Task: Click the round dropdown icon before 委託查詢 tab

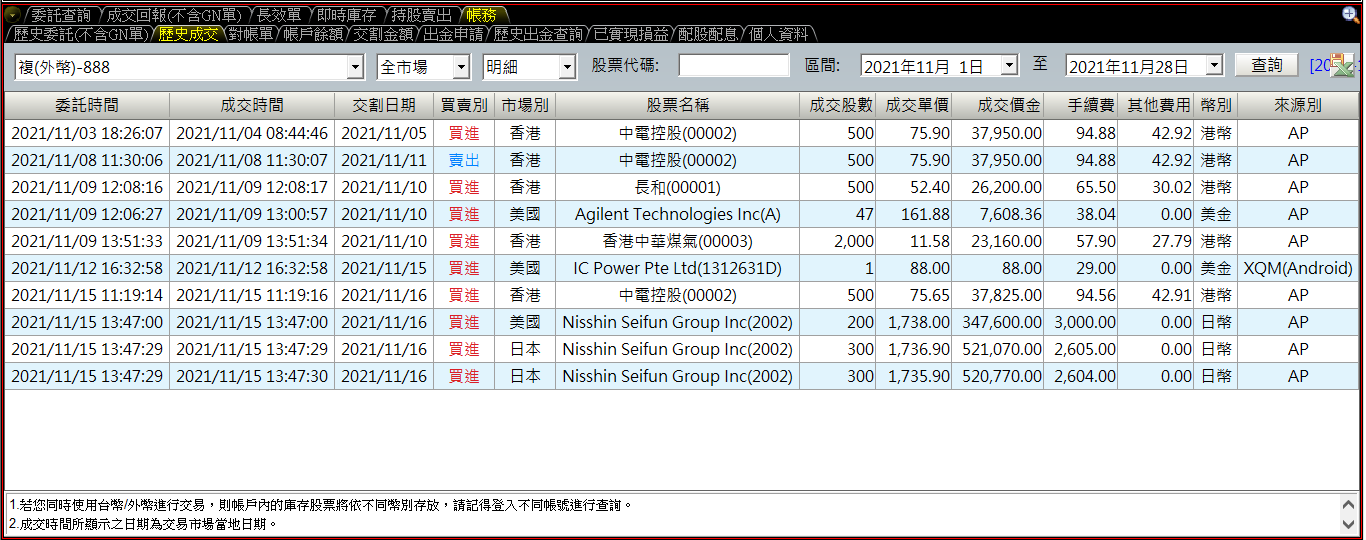Action: [x=12, y=15]
